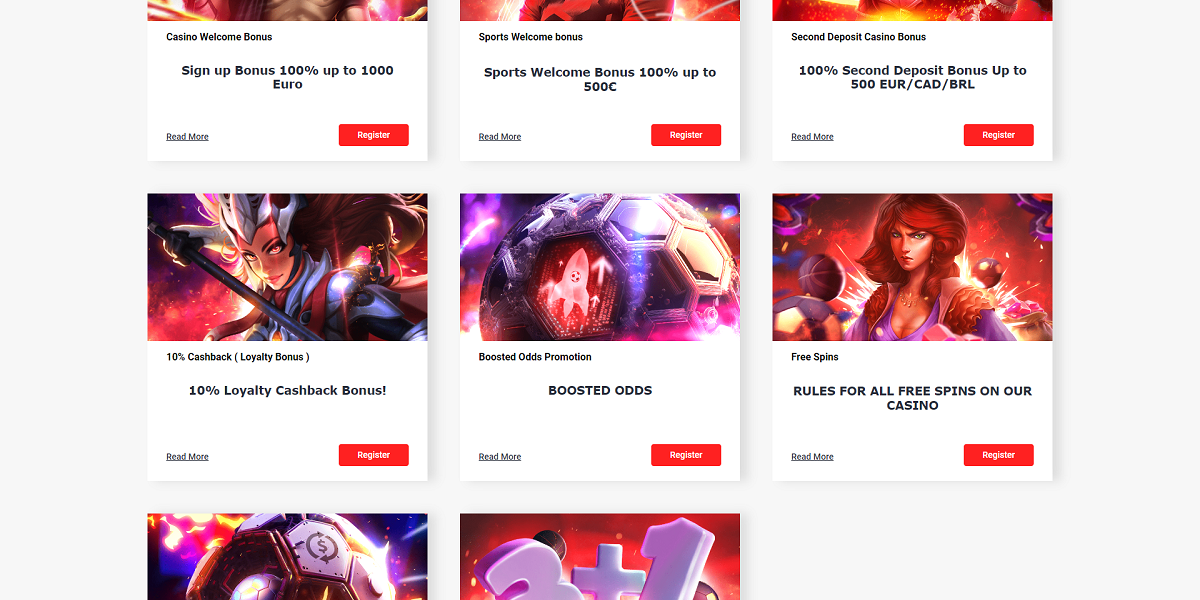Click Register under Free Spins card

click(999, 455)
